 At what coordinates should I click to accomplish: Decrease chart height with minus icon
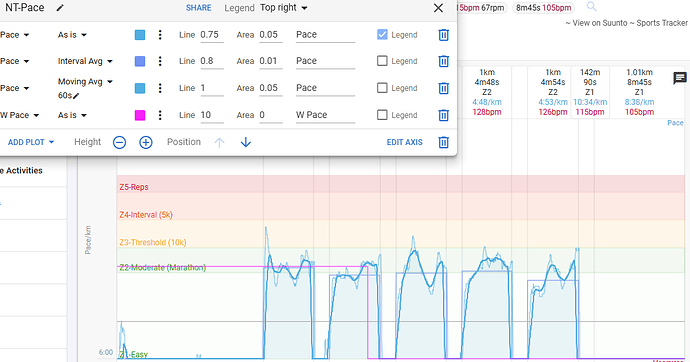tap(119, 142)
